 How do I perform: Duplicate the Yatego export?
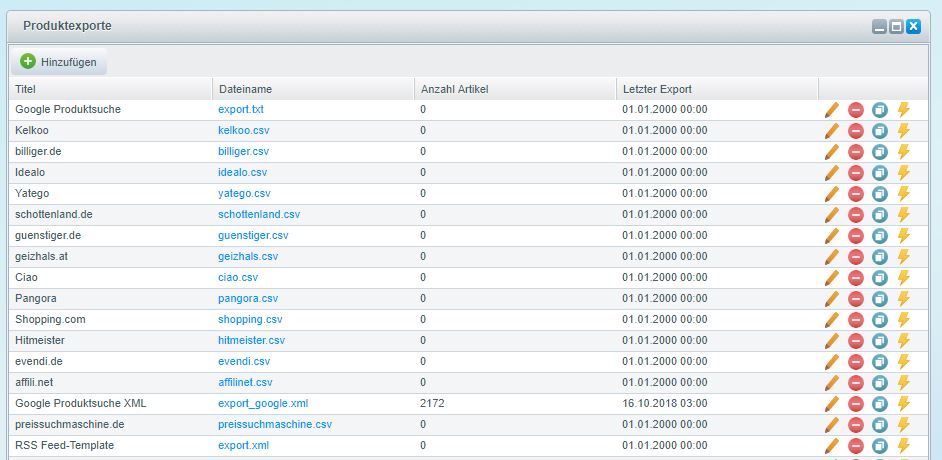[880, 194]
